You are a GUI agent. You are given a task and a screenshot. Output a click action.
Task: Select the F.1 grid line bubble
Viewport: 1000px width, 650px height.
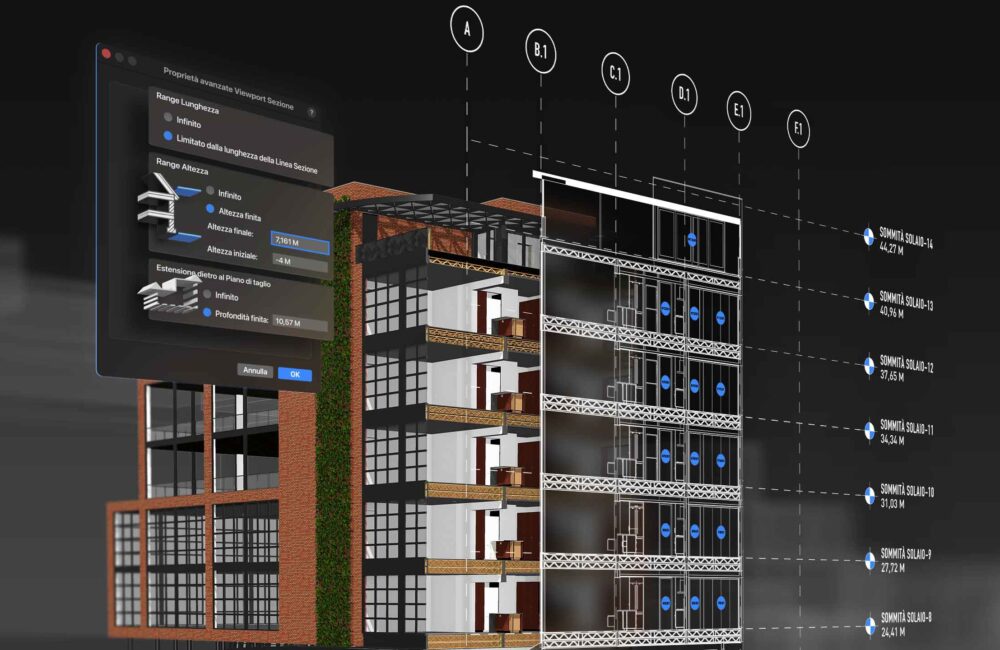pos(798,127)
